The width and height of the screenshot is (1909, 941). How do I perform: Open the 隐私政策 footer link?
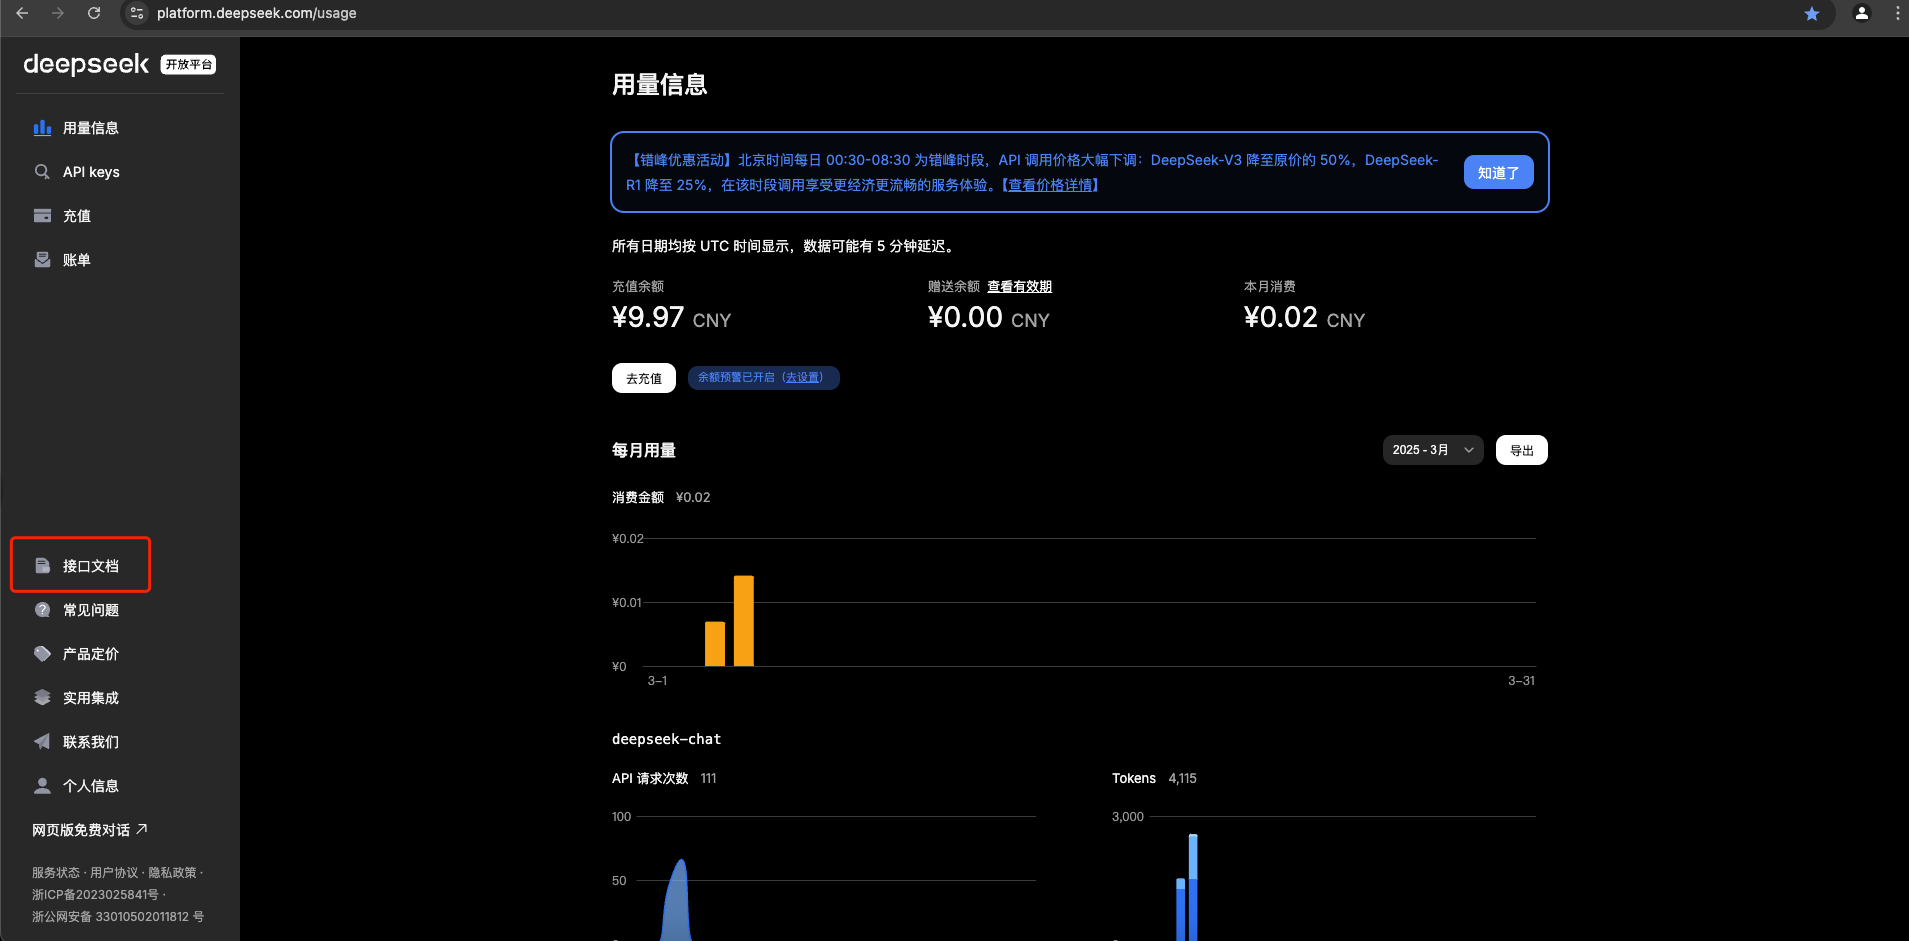tap(173, 873)
